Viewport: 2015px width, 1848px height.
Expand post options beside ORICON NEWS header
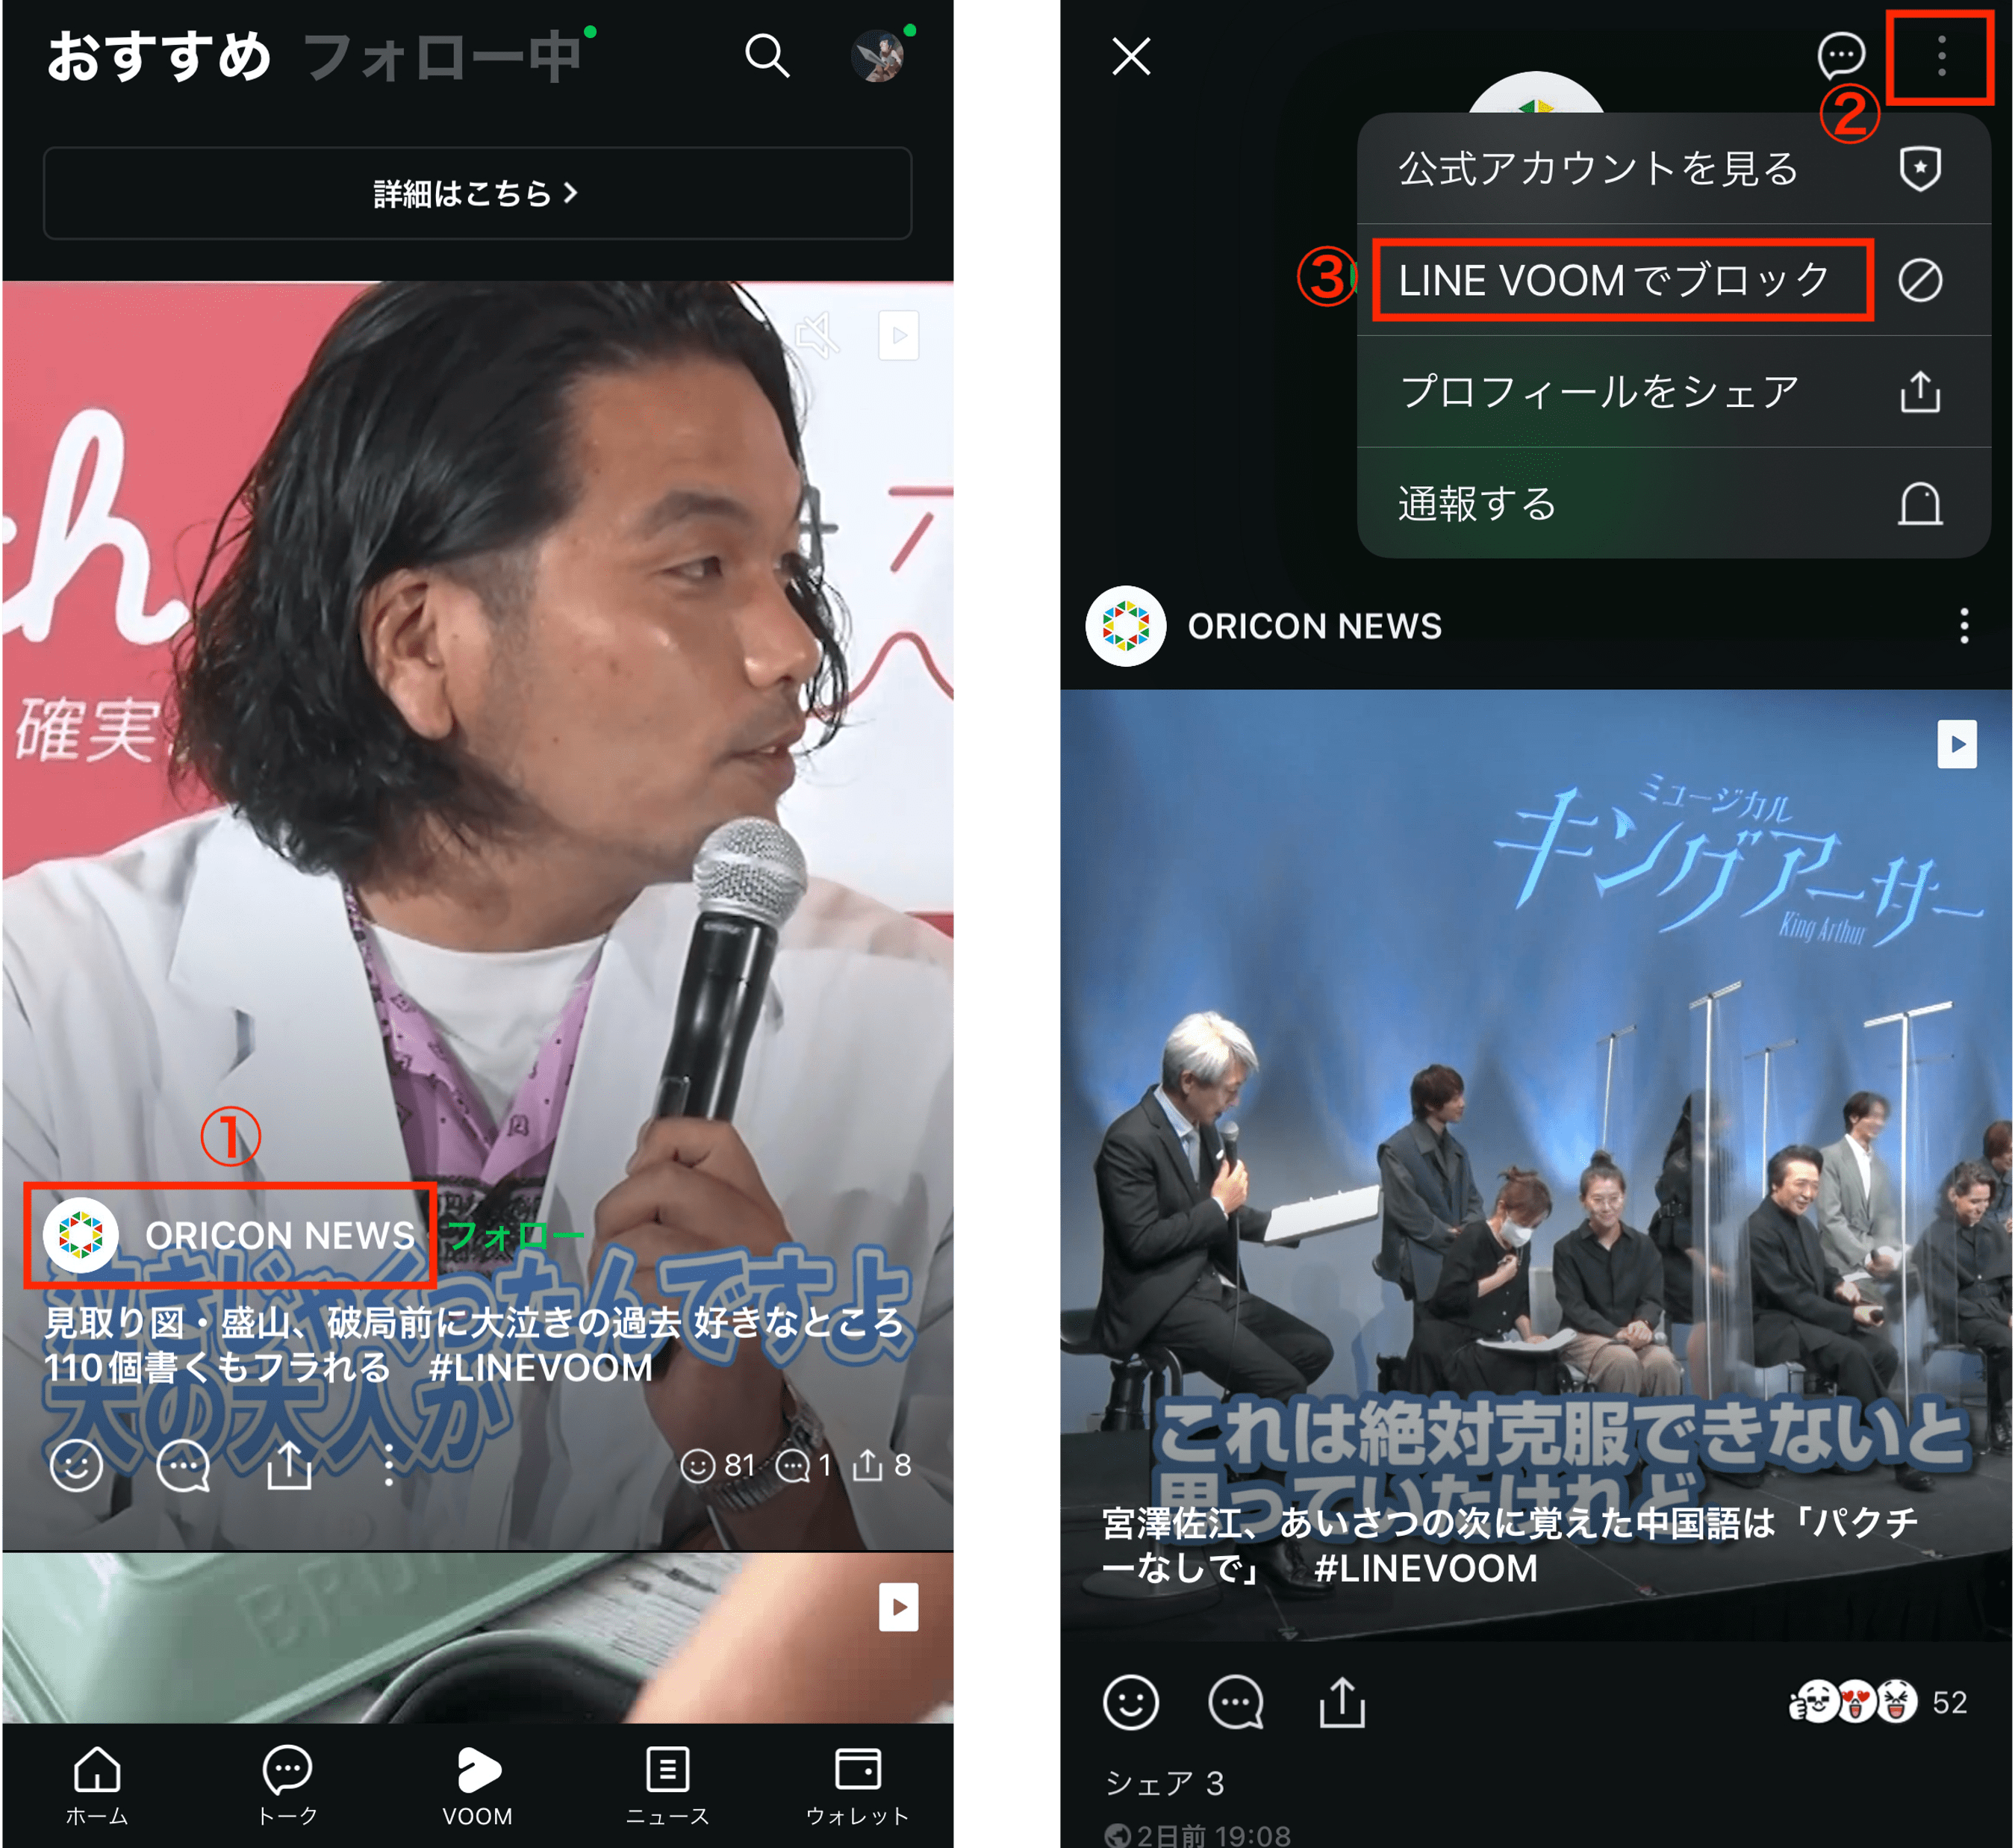point(1963,626)
